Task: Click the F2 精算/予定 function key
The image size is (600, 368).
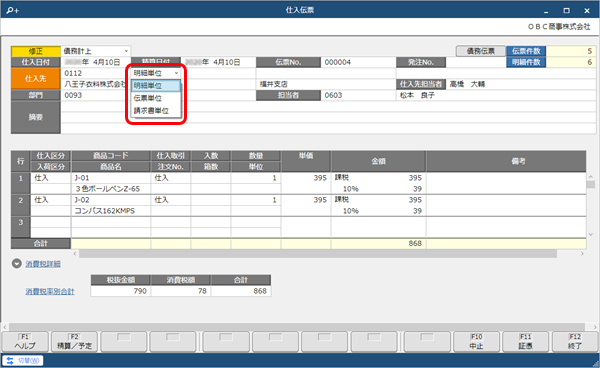Action: click(74, 341)
